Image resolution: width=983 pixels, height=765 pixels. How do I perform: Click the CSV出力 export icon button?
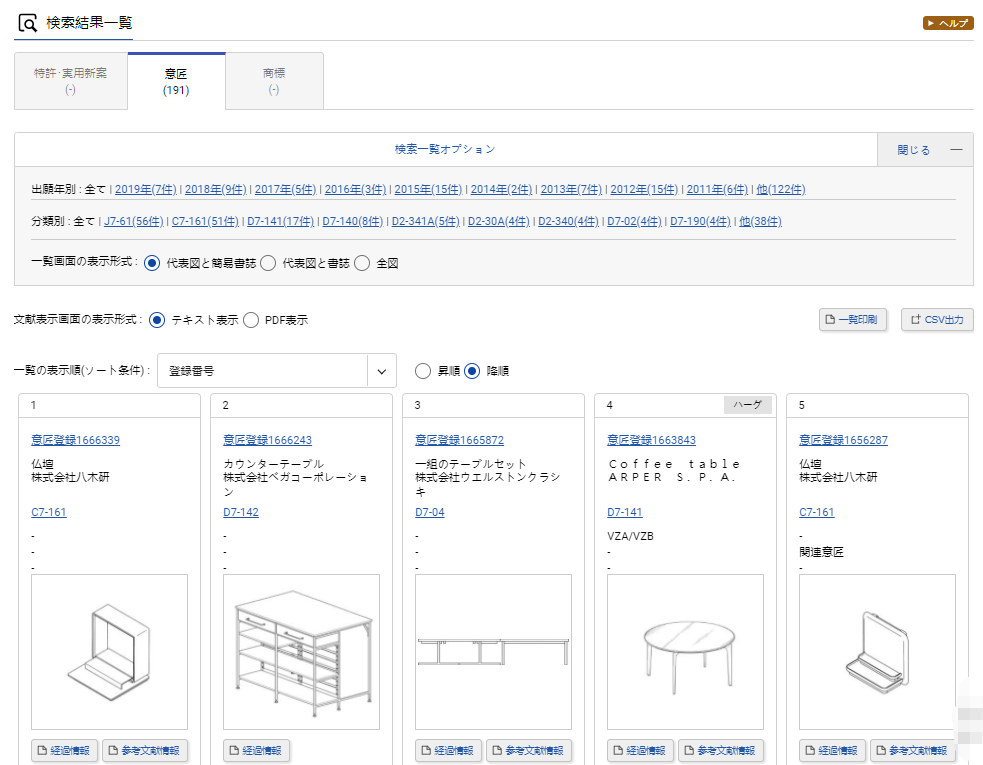click(x=936, y=320)
